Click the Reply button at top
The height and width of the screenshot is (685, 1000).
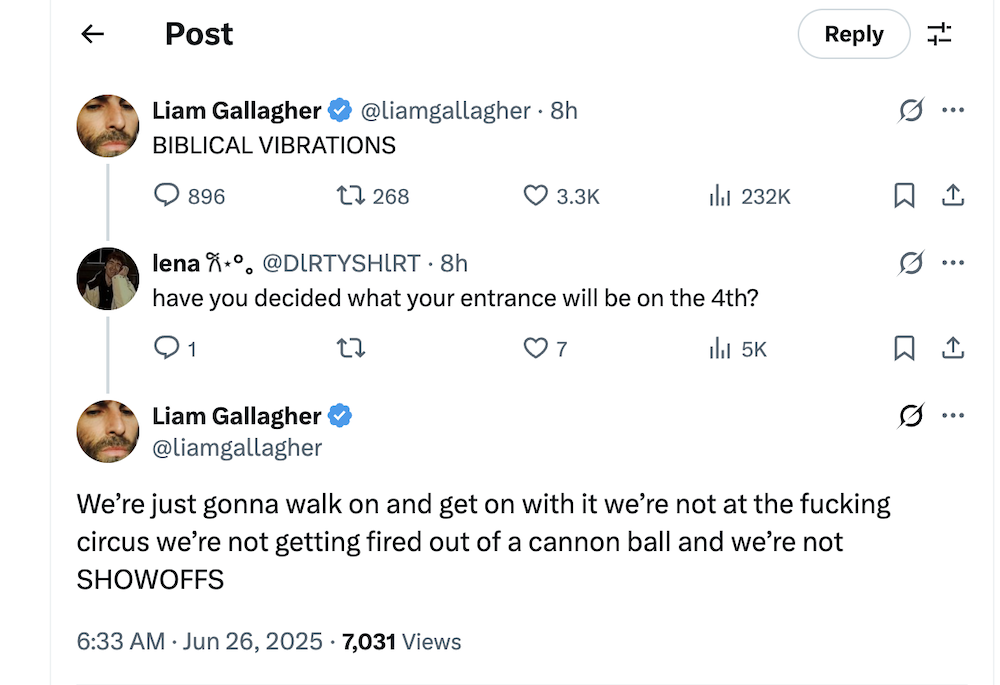(x=853, y=34)
